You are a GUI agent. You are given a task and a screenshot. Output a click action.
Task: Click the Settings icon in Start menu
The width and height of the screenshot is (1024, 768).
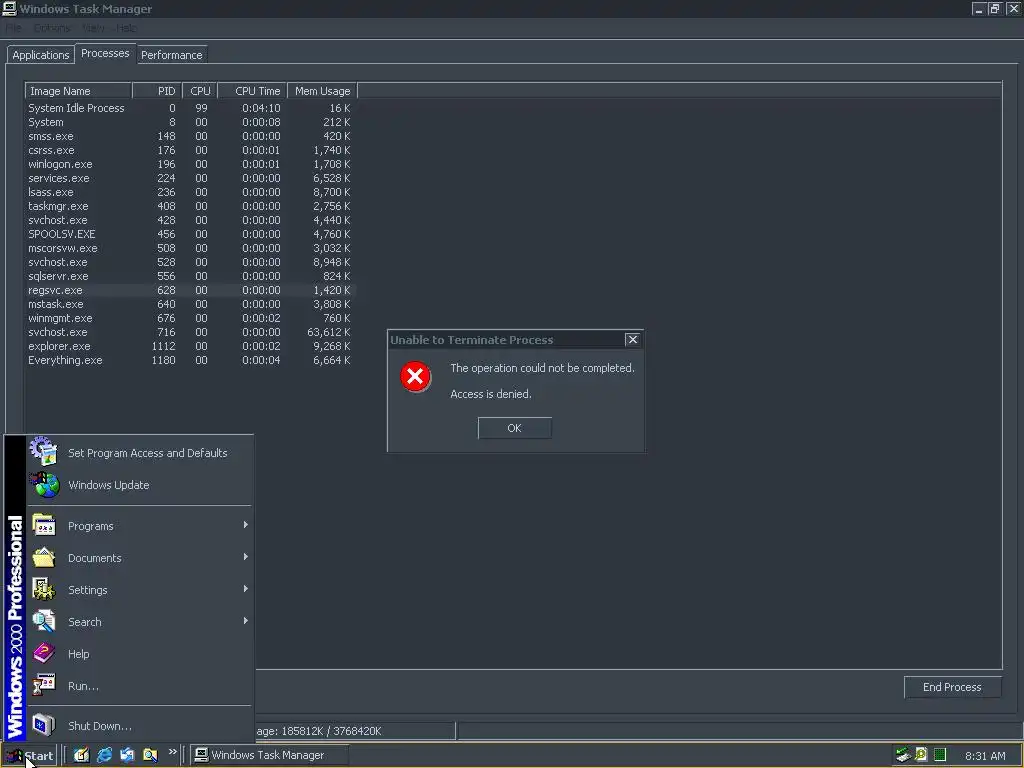(44, 589)
